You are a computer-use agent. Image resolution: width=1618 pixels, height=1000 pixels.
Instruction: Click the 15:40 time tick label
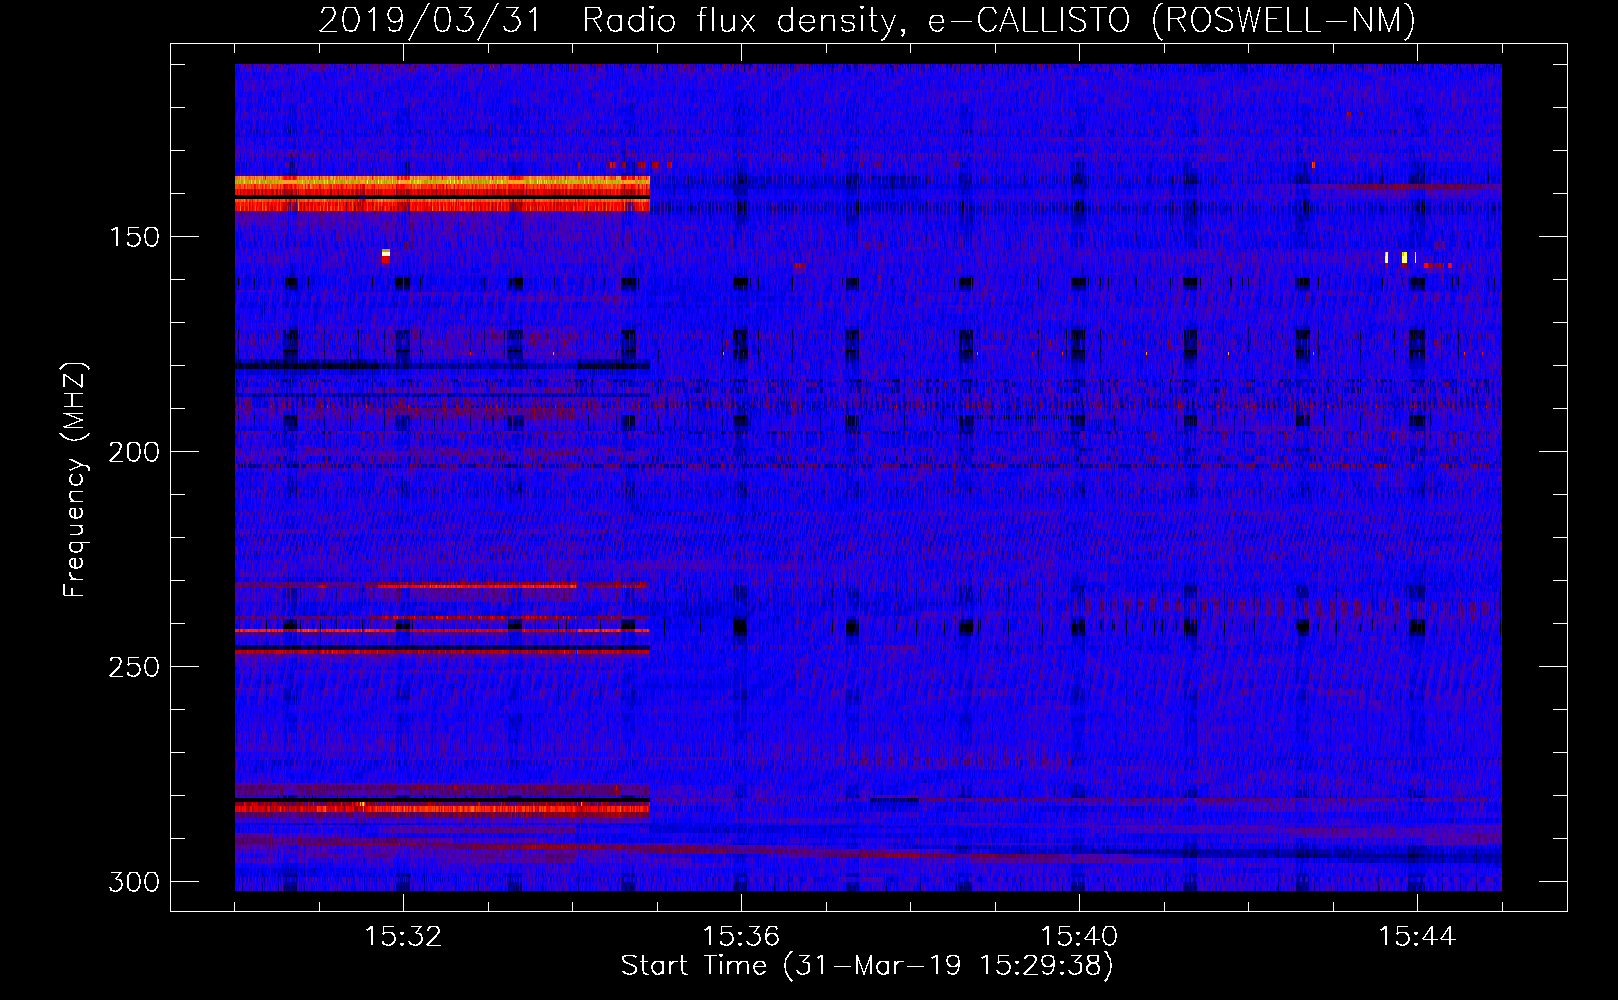[1079, 937]
